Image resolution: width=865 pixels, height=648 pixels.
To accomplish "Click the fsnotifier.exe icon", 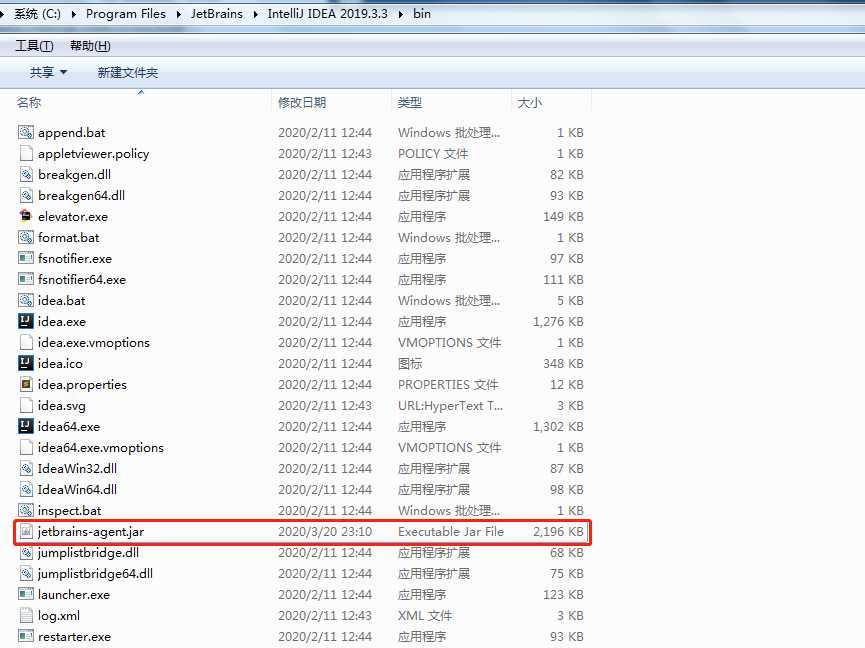I will click(x=26, y=258).
